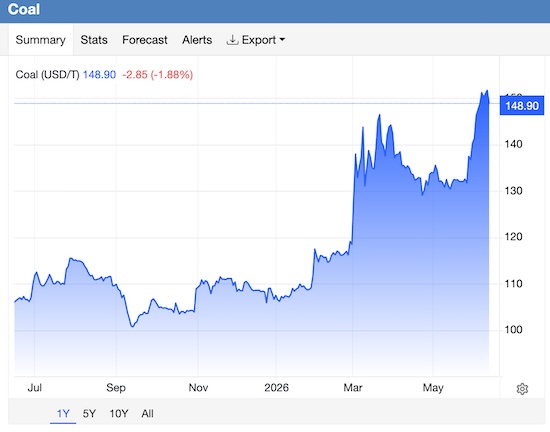The height and width of the screenshot is (432, 550).
Task: Click the Sep x-axis label
Action: (116, 387)
